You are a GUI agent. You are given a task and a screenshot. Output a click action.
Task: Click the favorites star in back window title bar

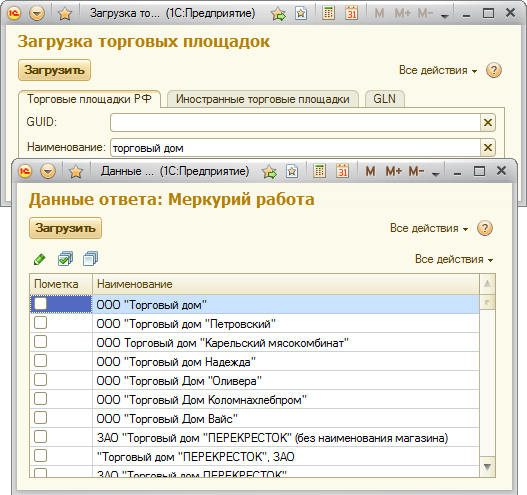[65, 13]
